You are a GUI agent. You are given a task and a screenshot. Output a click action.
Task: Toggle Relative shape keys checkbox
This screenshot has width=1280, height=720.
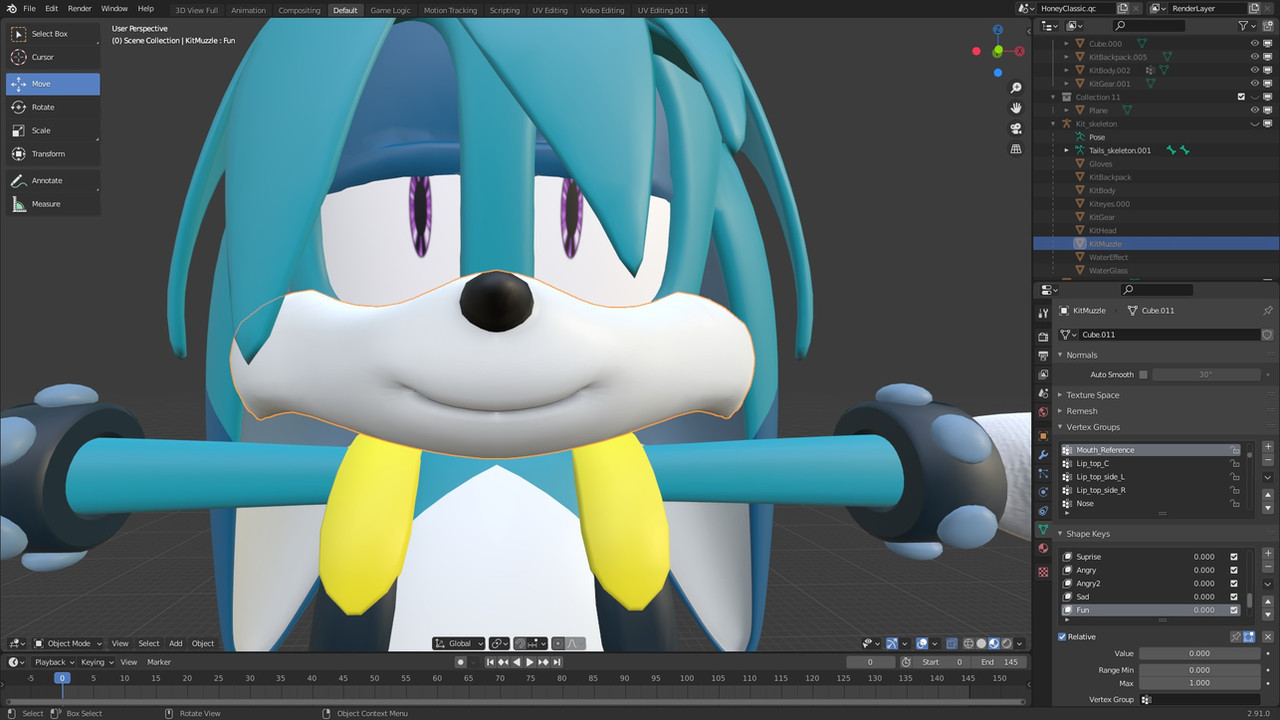pyautogui.click(x=1062, y=637)
